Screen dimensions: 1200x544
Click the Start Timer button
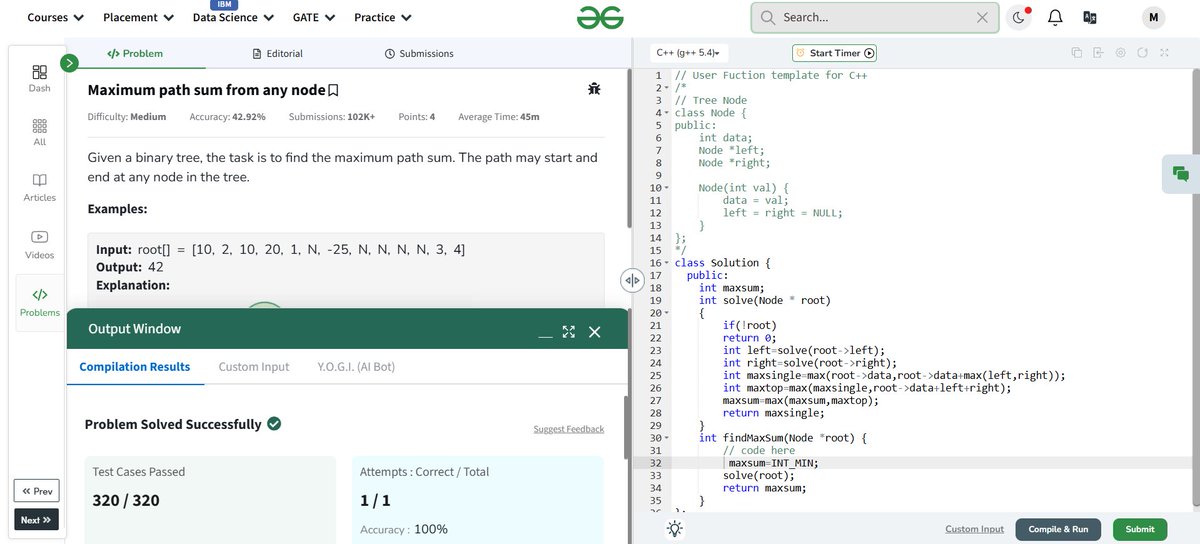[834, 53]
